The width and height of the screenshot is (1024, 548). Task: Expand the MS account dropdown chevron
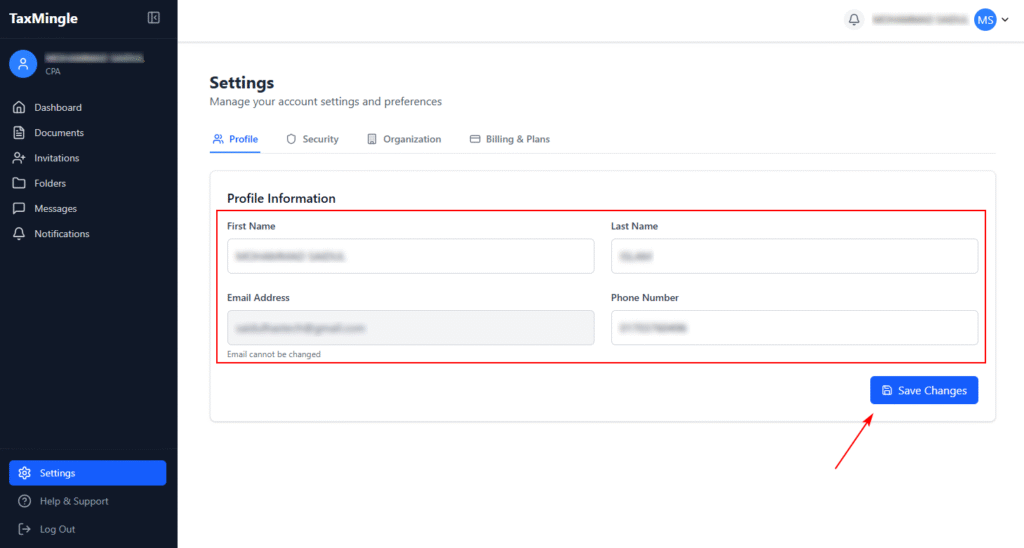click(x=1005, y=20)
